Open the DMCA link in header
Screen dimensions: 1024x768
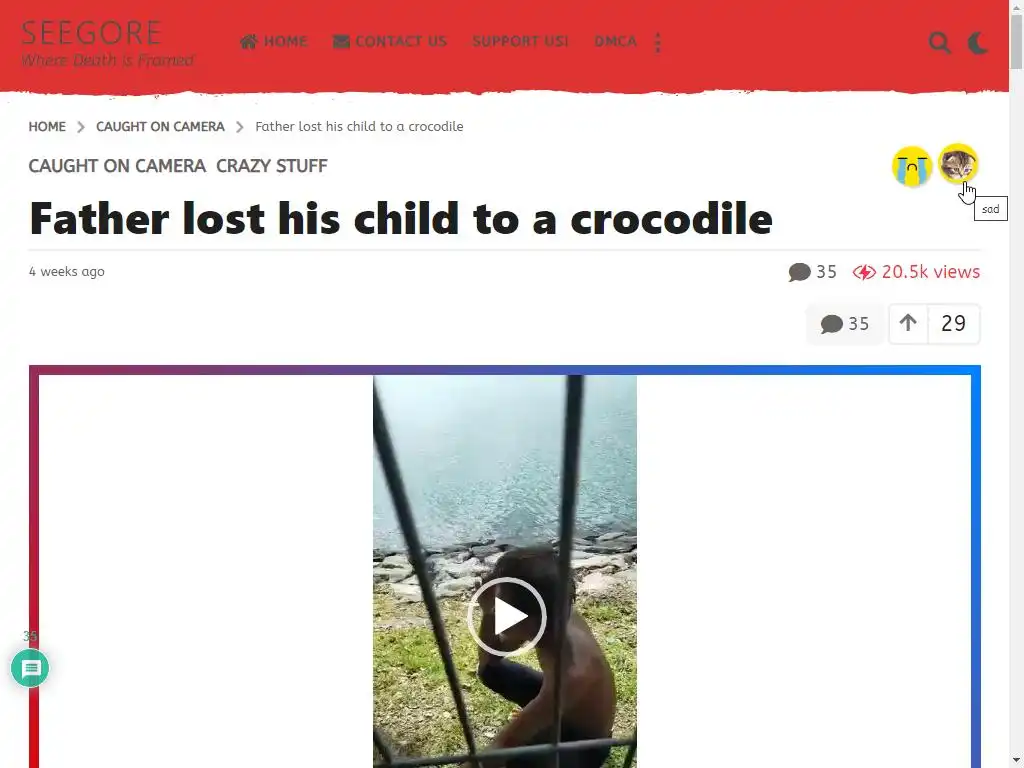coord(615,42)
